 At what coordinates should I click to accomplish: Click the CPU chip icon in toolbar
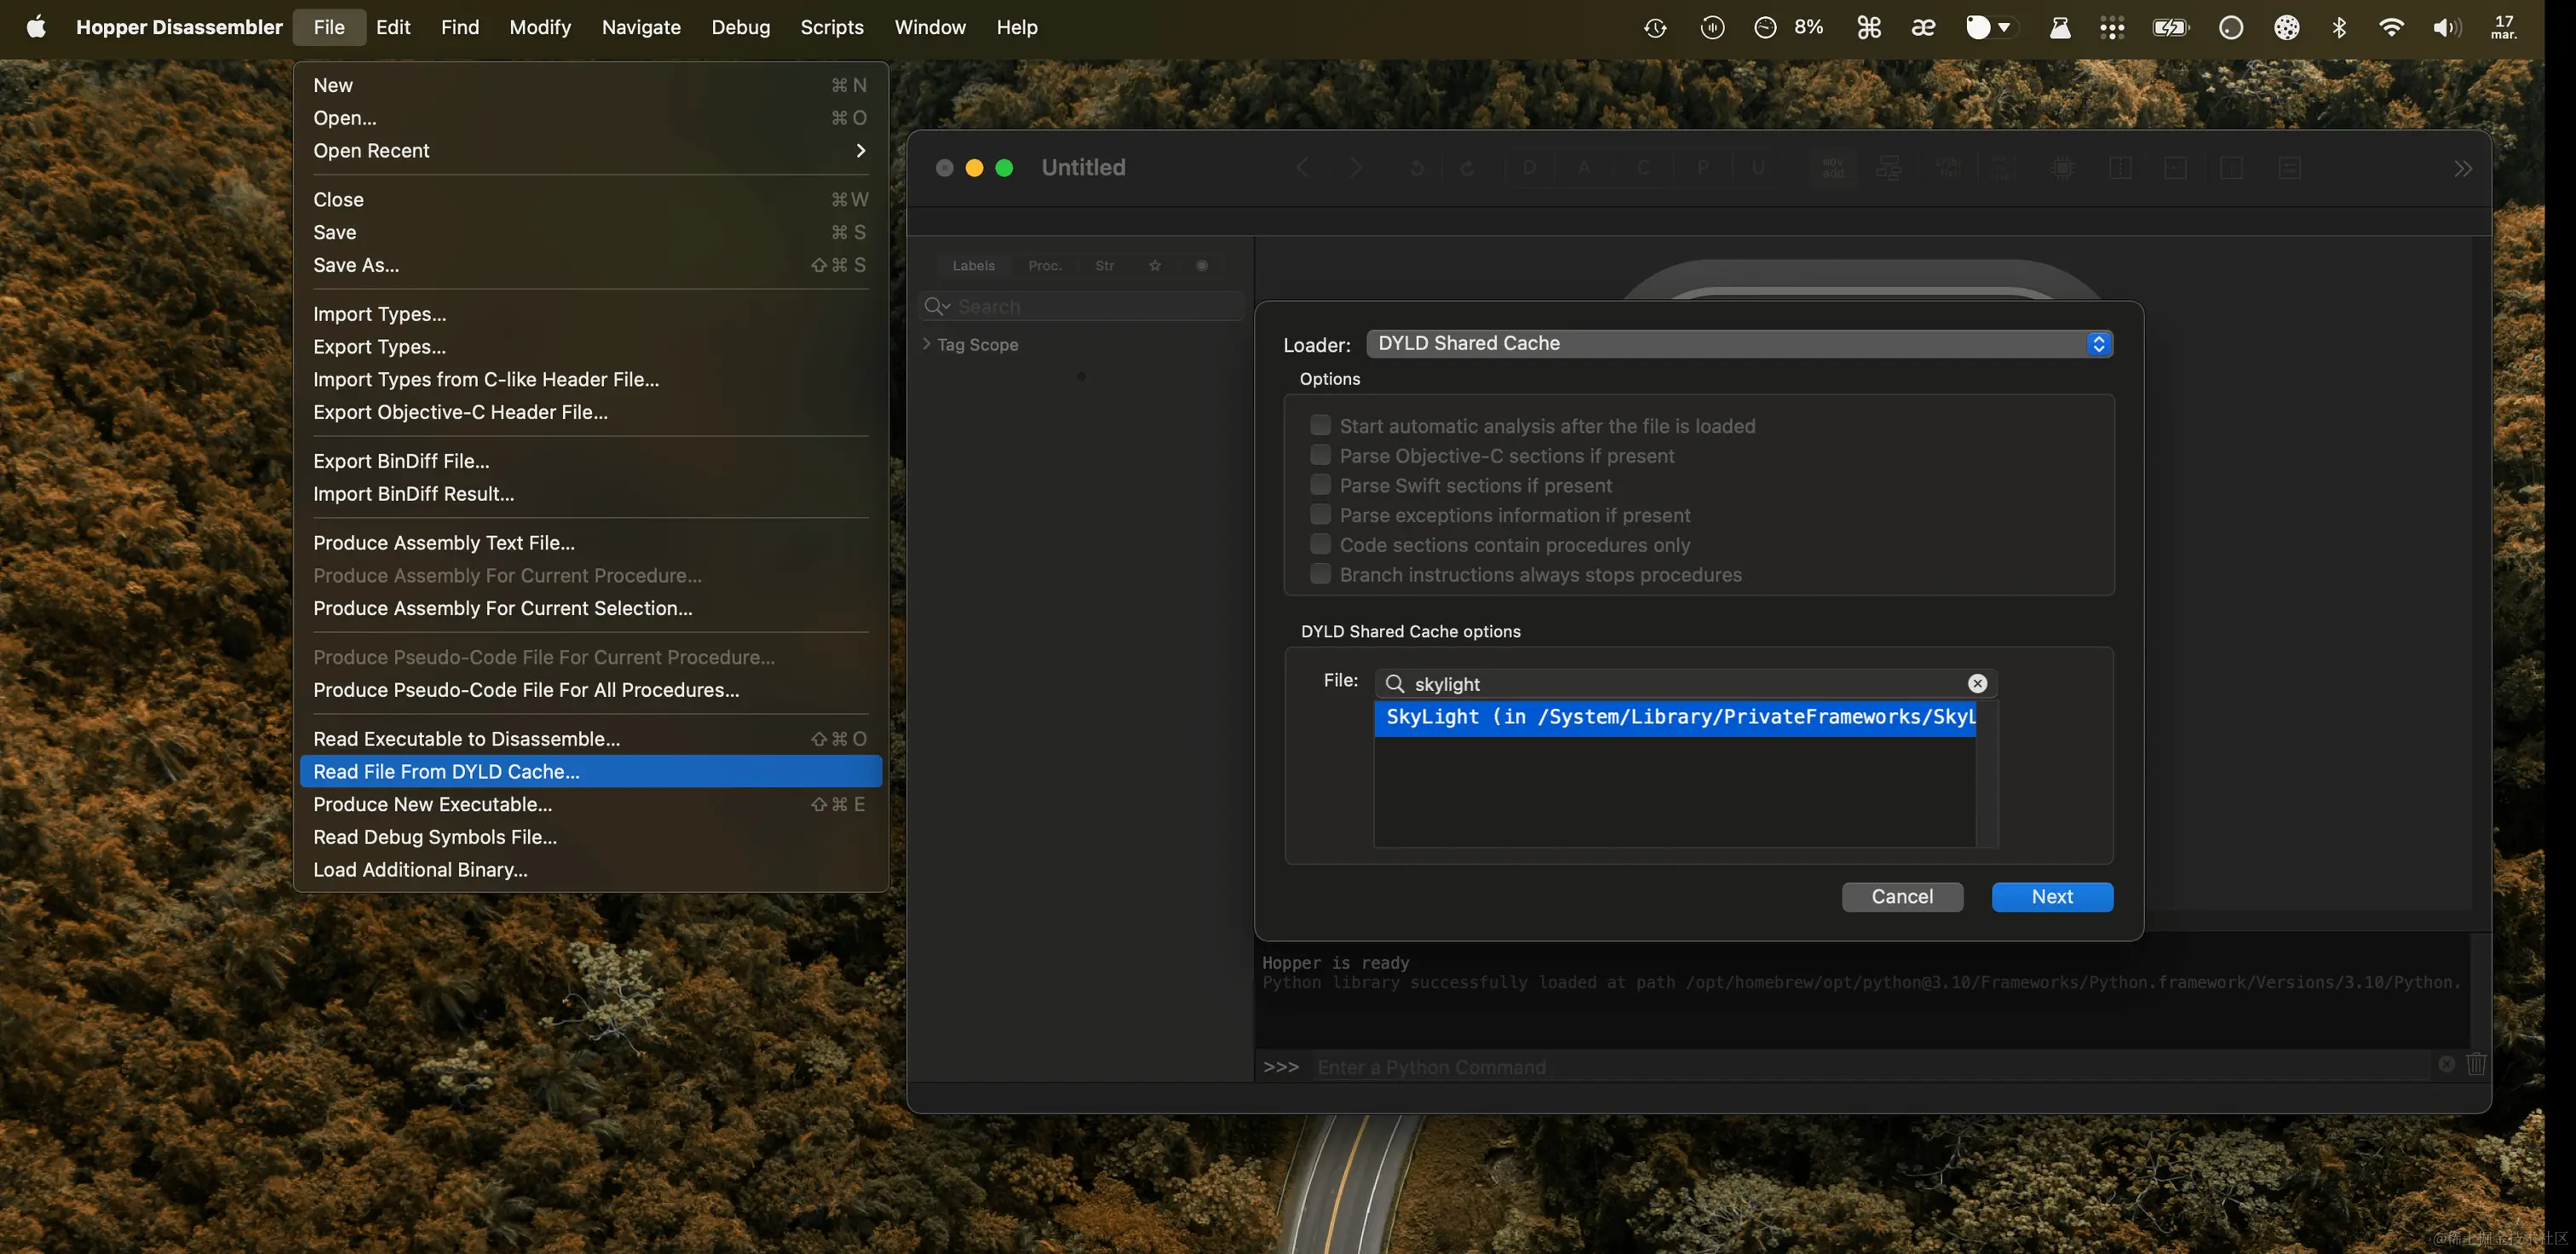point(2062,167)
